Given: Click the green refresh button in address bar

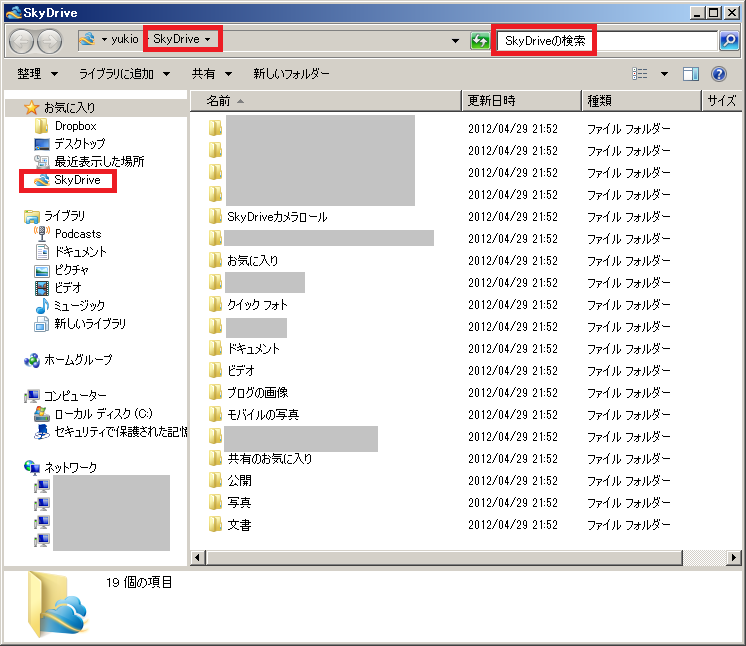Looking at the screenshot, I should click(x=481, y=41).
